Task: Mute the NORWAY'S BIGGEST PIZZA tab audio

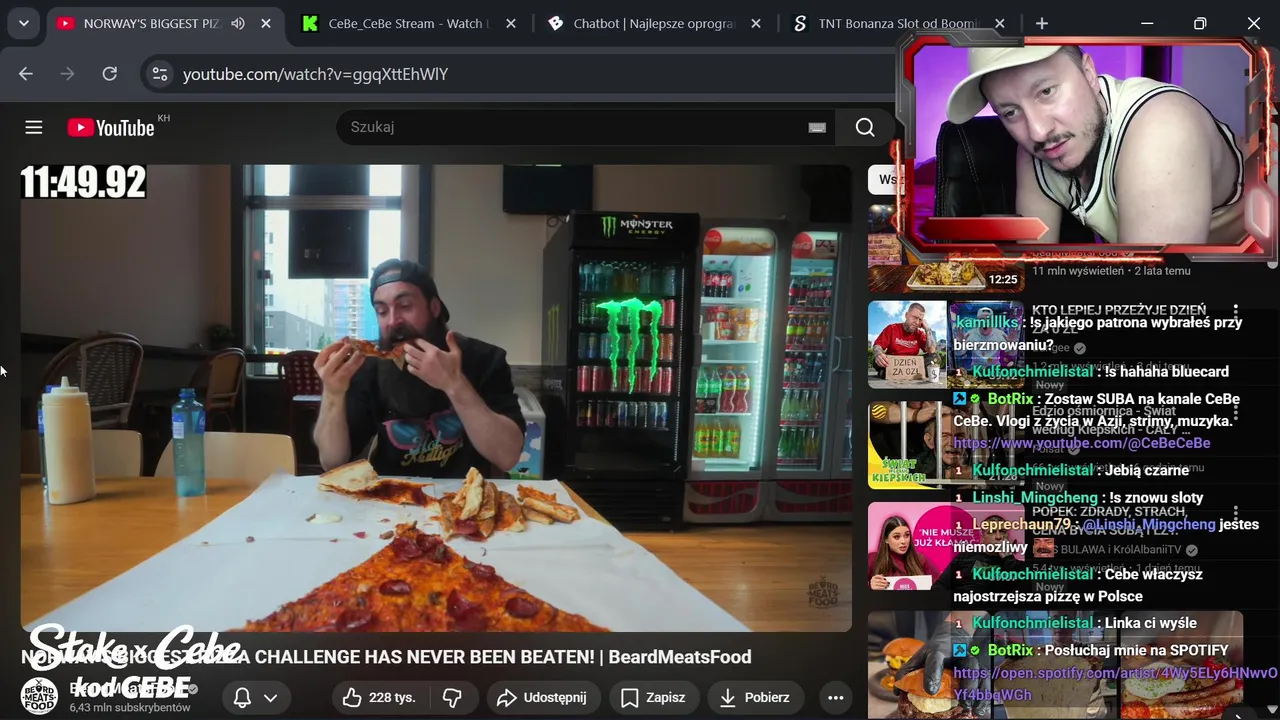Action: [238, 23]
